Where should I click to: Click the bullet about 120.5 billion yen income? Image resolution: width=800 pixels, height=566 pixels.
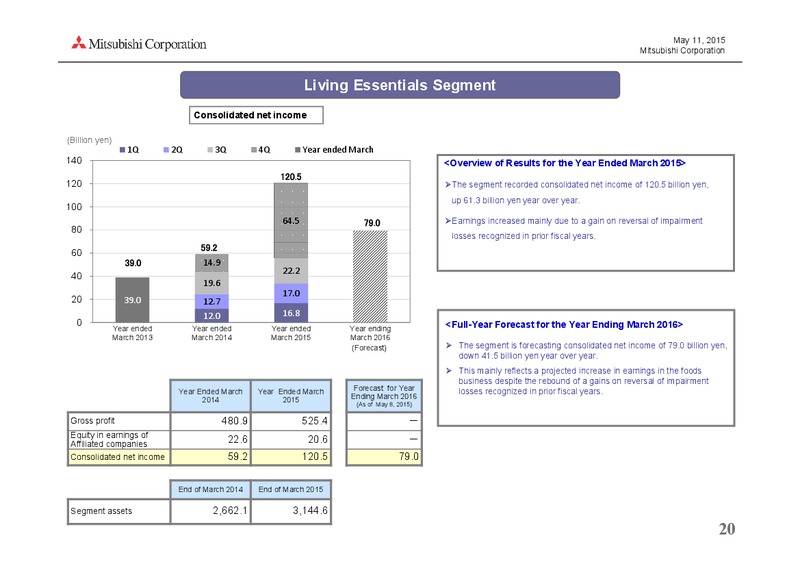[577, 192]
